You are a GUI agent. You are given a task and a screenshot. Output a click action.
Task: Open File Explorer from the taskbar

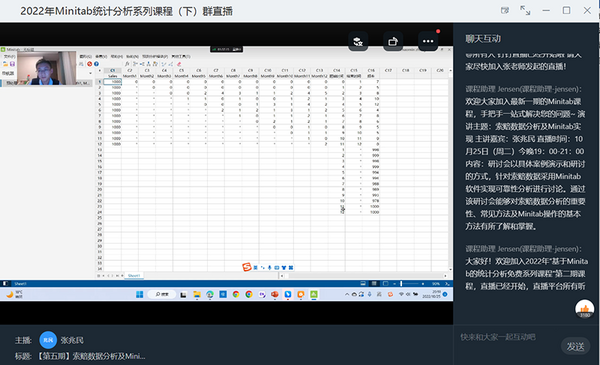click(197, 294)
